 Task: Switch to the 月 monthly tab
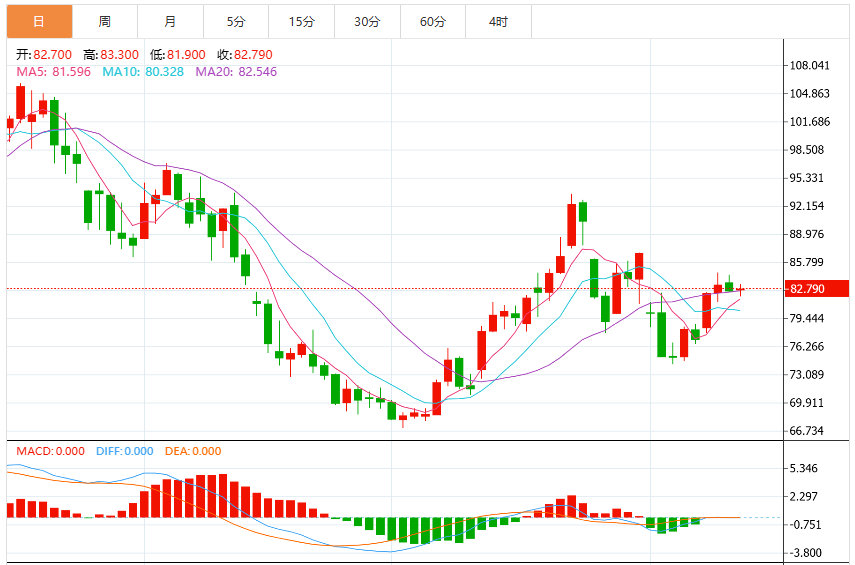[x=171, y=22]
